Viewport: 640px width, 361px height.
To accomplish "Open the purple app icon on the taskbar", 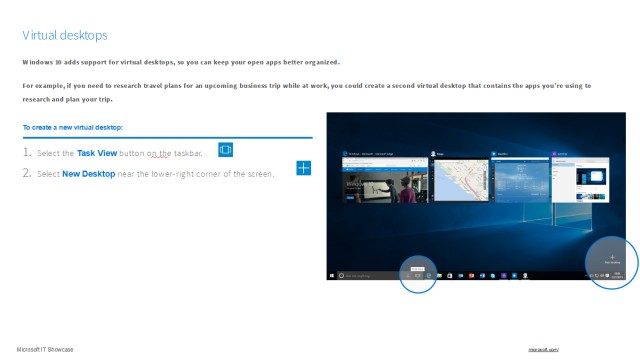I will [504, 276].
